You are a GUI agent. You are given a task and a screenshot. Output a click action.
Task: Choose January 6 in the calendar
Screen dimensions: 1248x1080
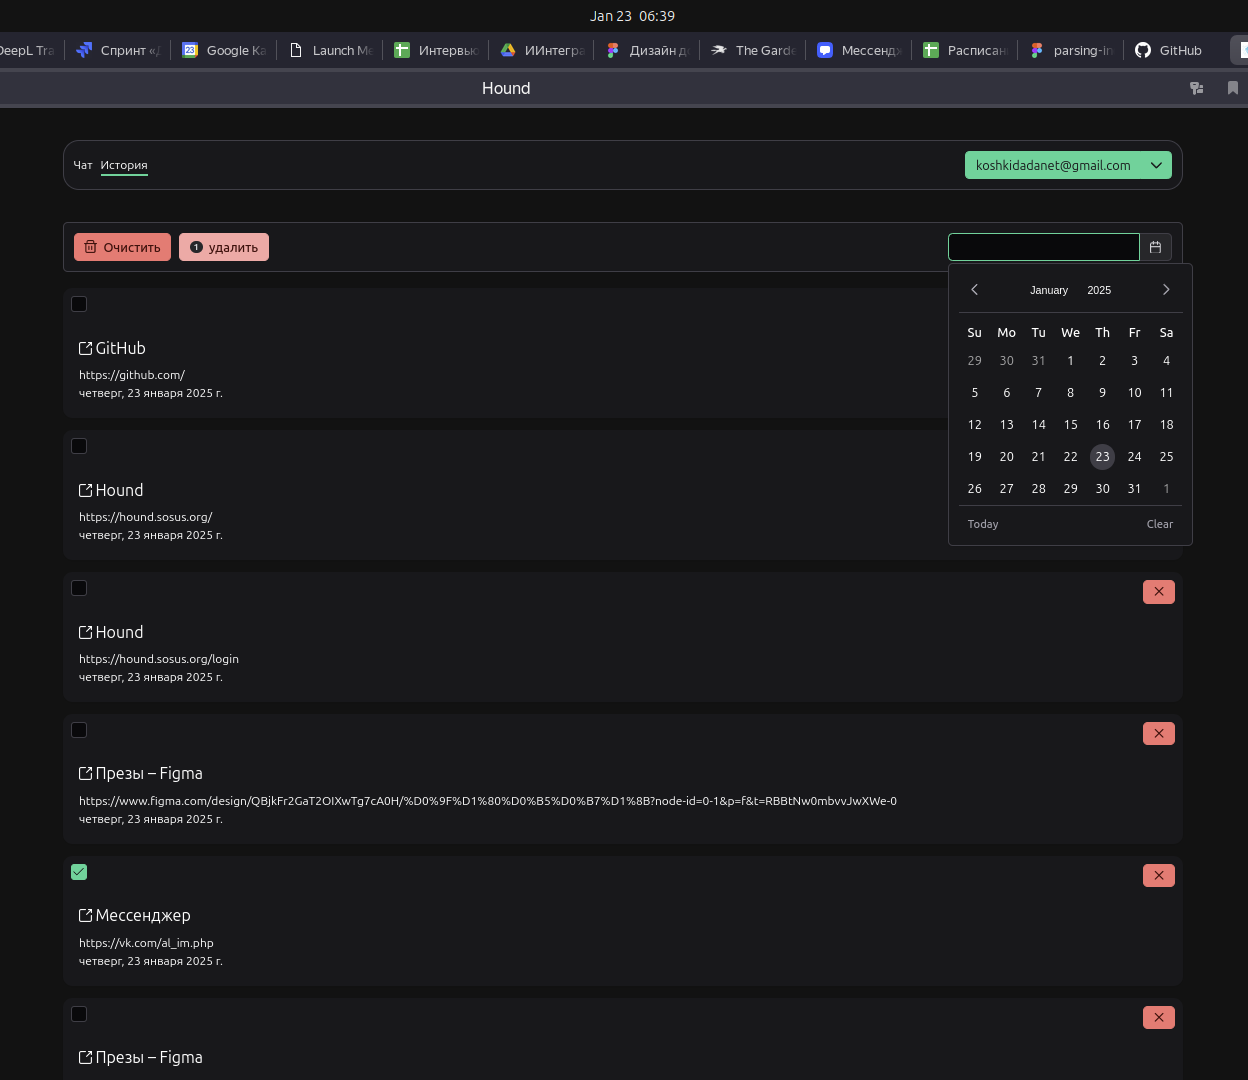[x=1007, y=393]
